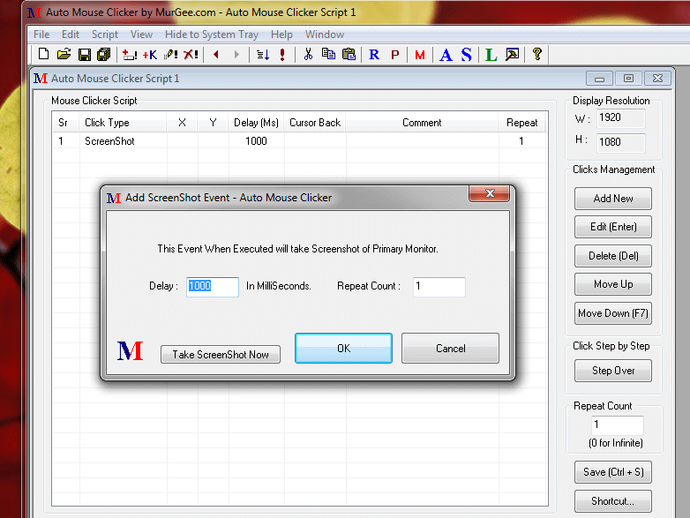Click the Cut scissors toolbar icon
The height and width of the screenshot is (518, 690).
coord(308,55)
